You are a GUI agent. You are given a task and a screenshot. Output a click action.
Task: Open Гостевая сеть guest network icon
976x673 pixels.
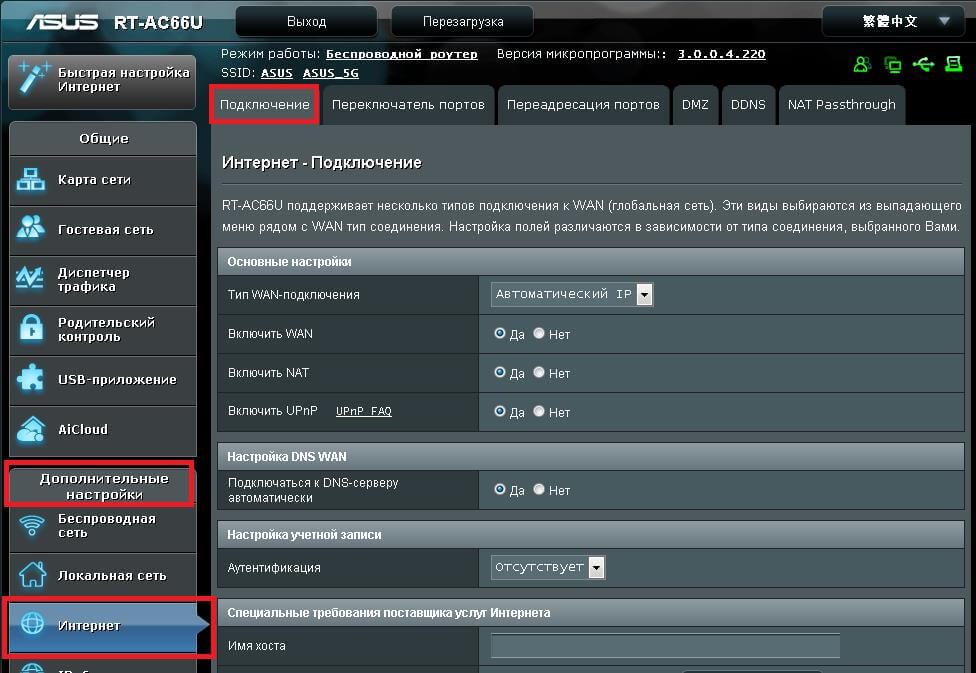(x=30, y=228)
